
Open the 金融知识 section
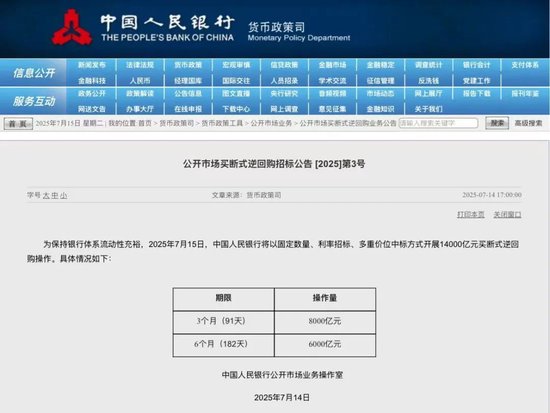(x=381, y=109)
